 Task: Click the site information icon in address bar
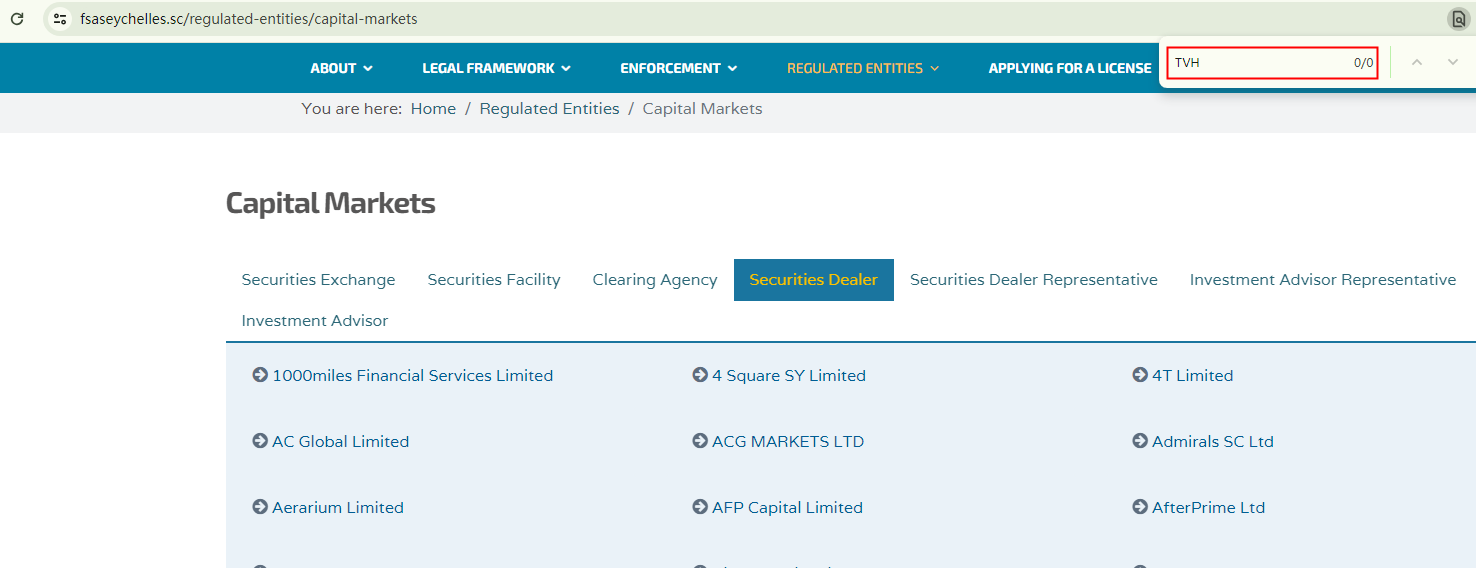click(60, 19)
